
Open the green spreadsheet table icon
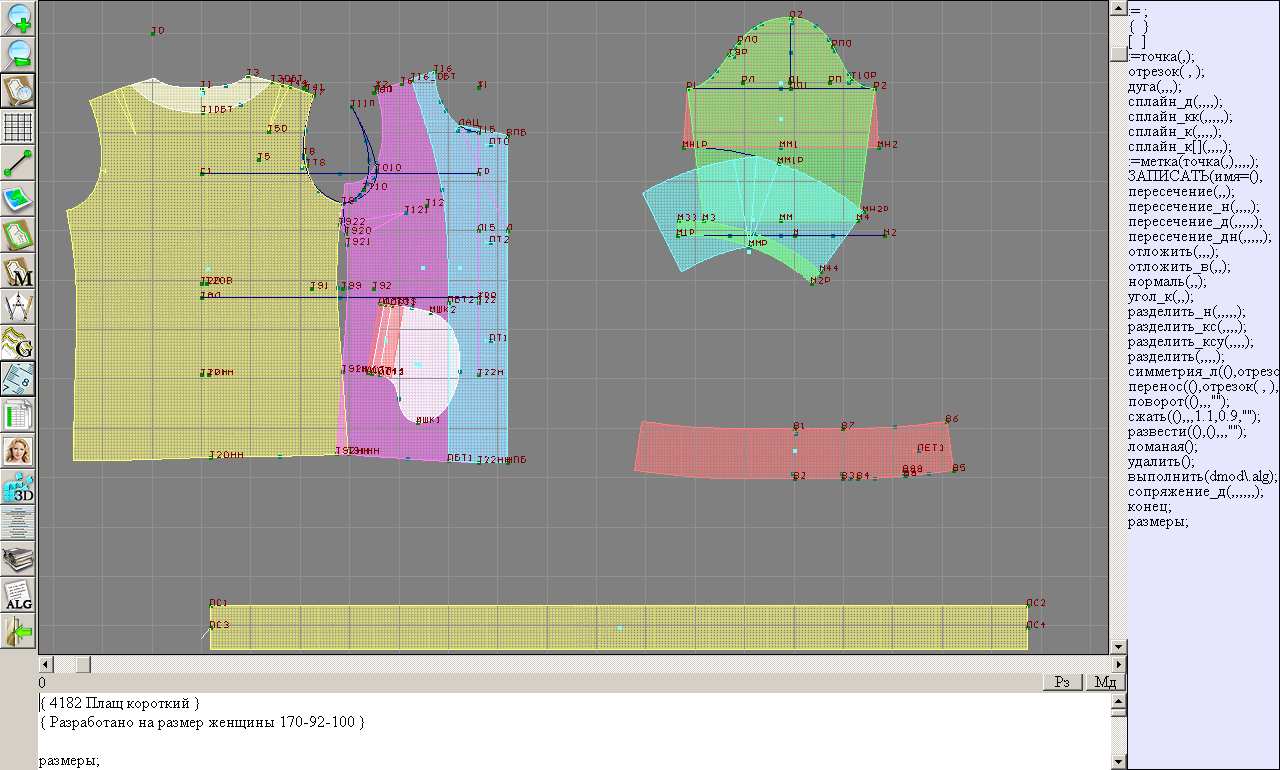[19, 414]
